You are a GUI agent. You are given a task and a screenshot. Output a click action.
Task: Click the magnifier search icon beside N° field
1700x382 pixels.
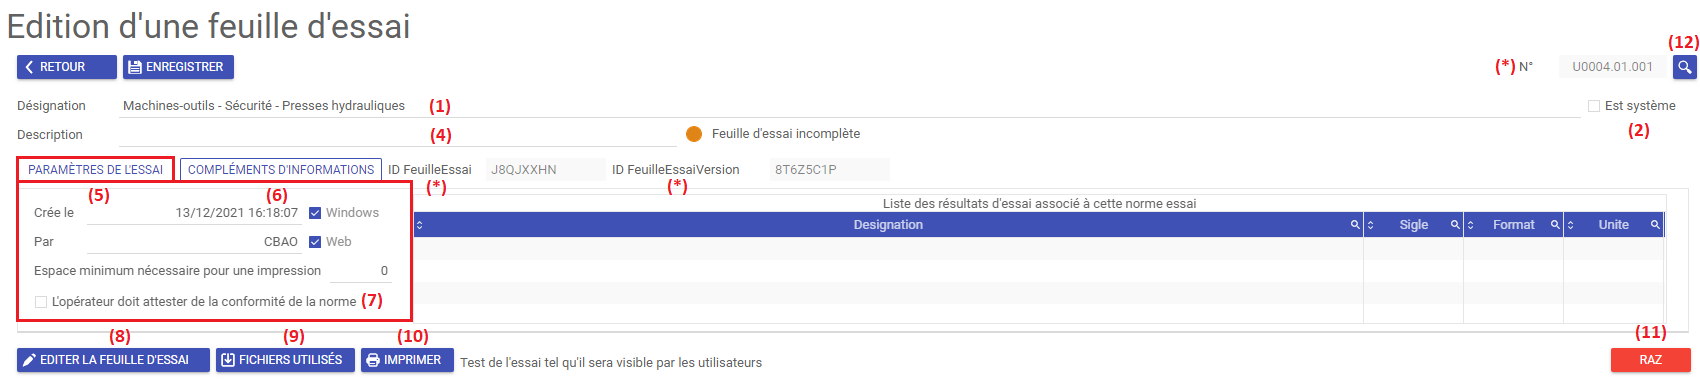pyautogui.click(x=1685, y=67)
